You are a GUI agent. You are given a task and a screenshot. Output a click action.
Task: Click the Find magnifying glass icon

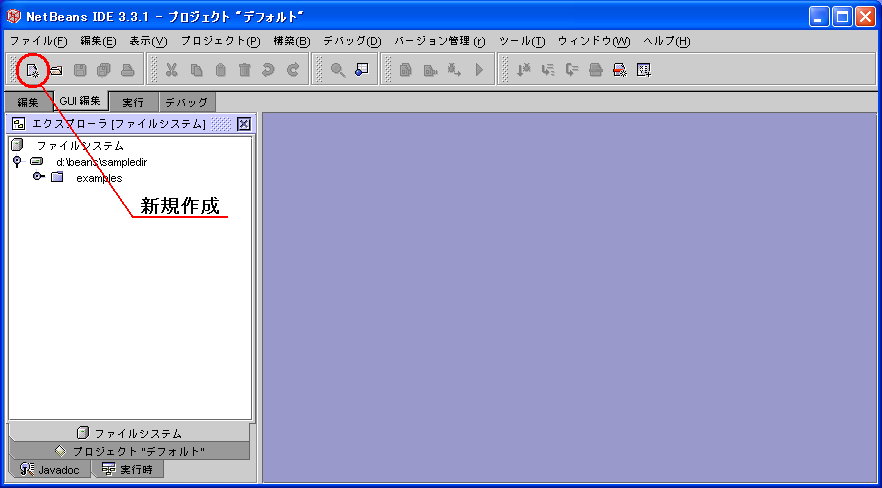coord(338,70)
